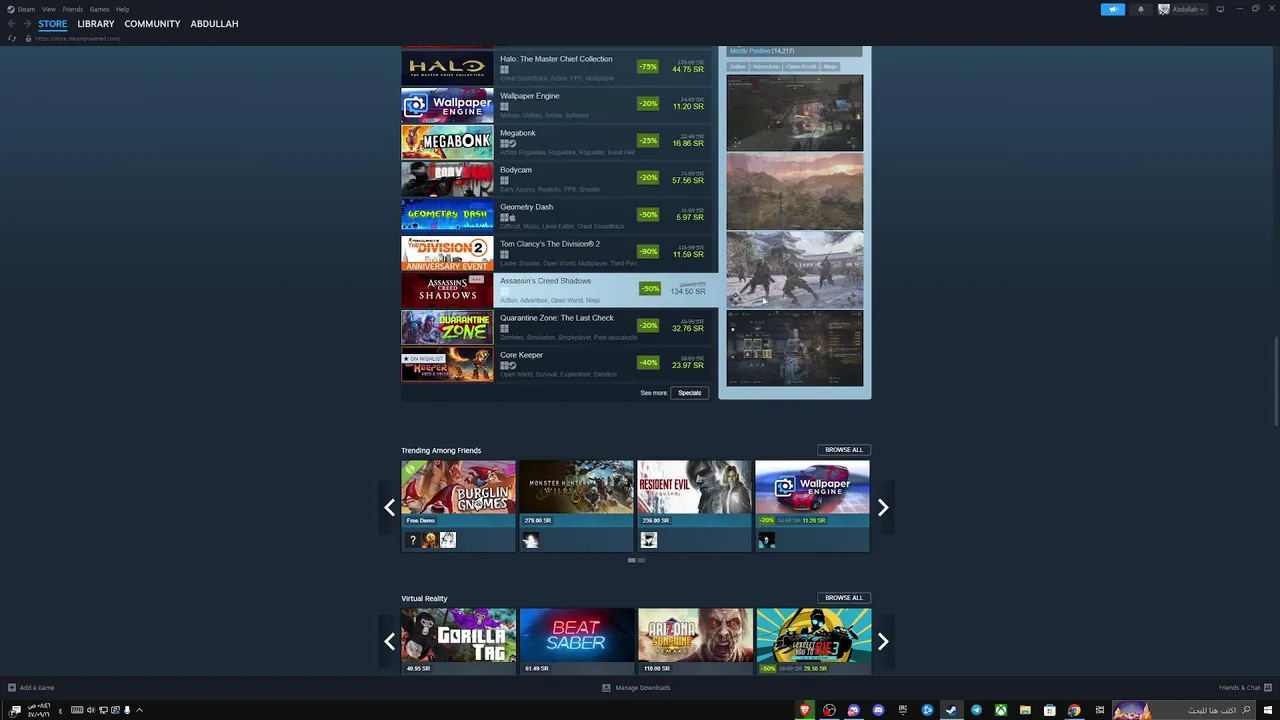The height and width of the screenshot is (720, 1280).
Task: Browse all Trending Among Friends
Action: 844,450
